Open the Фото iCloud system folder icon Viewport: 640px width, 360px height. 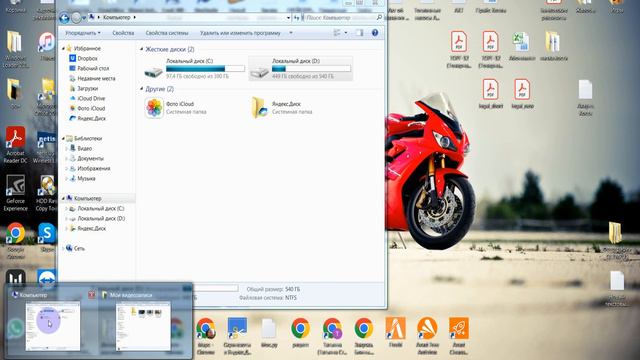coord(154,108)
